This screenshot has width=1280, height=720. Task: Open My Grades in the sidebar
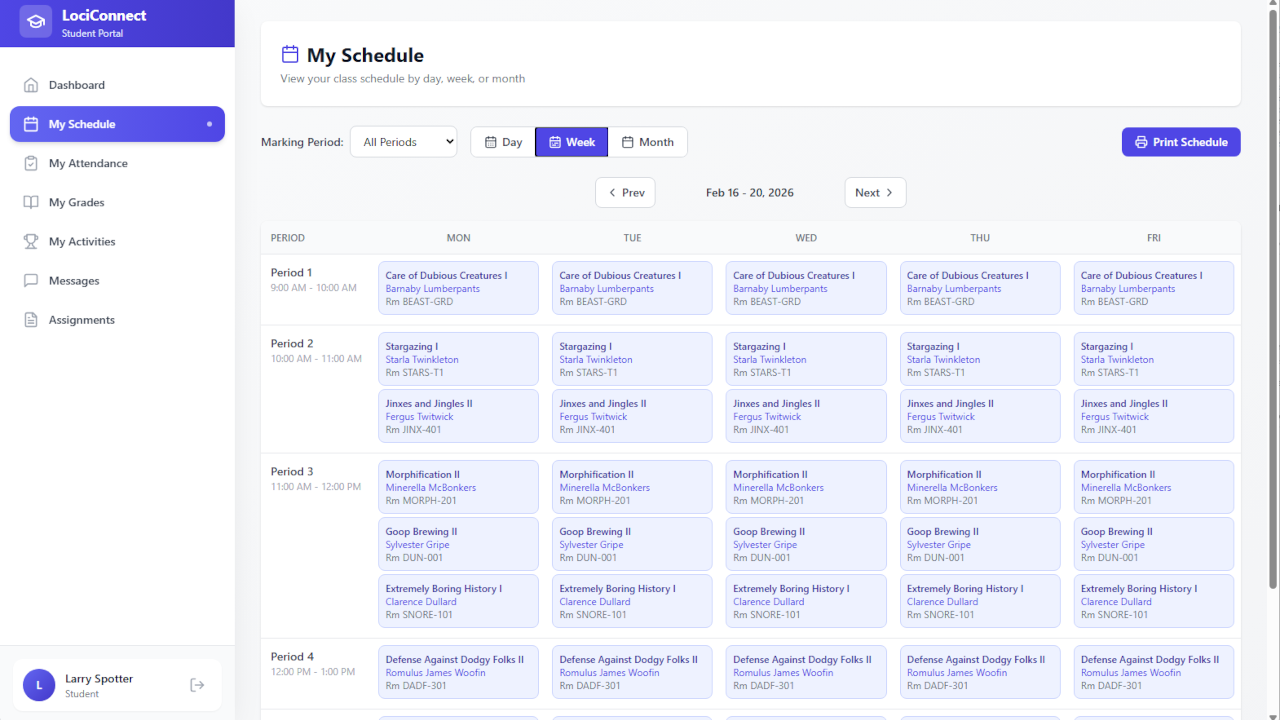(x=77, y=202)
